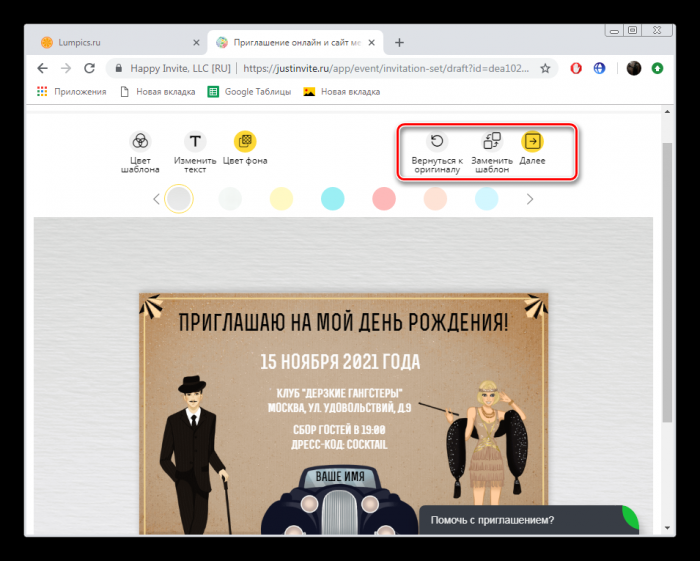The image size is (700, 561).
Task: Click the ДРЕСС-КОД: COCKTAIL line
Action: (x=339, y=445)
